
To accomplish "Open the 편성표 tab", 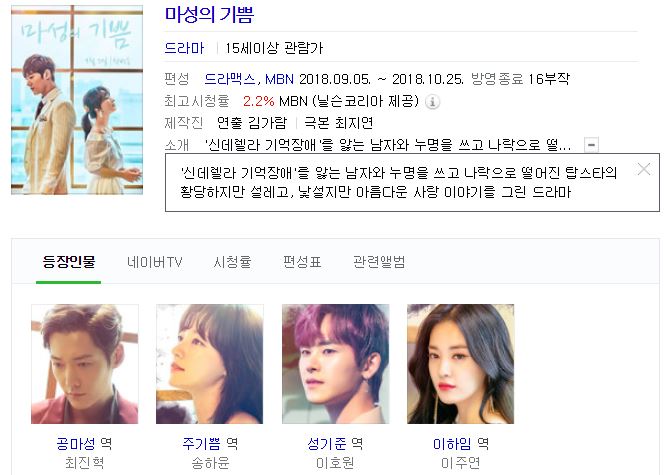I will [302, 261].
